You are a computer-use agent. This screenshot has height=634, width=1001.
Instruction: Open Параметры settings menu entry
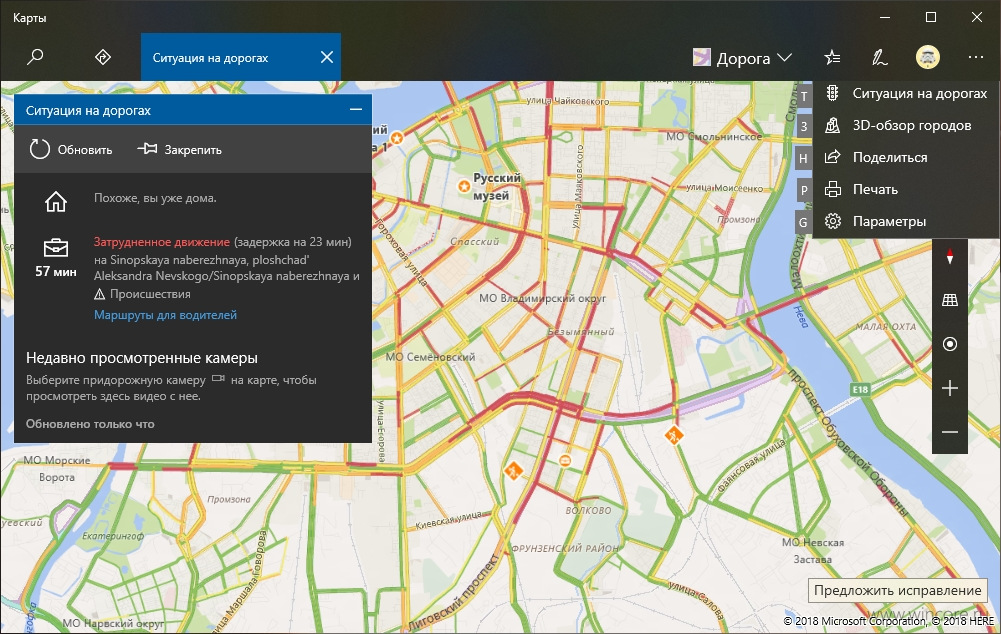906,222
